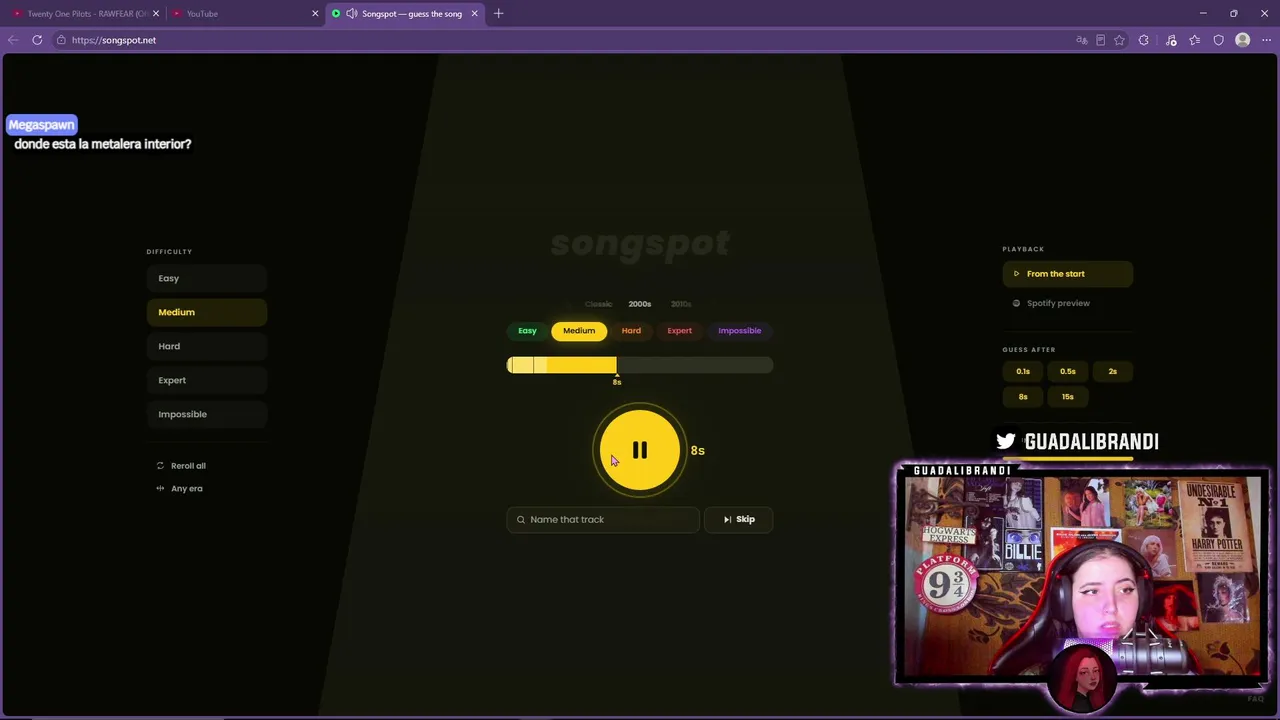Set playback to From the start

[1068, 274]
